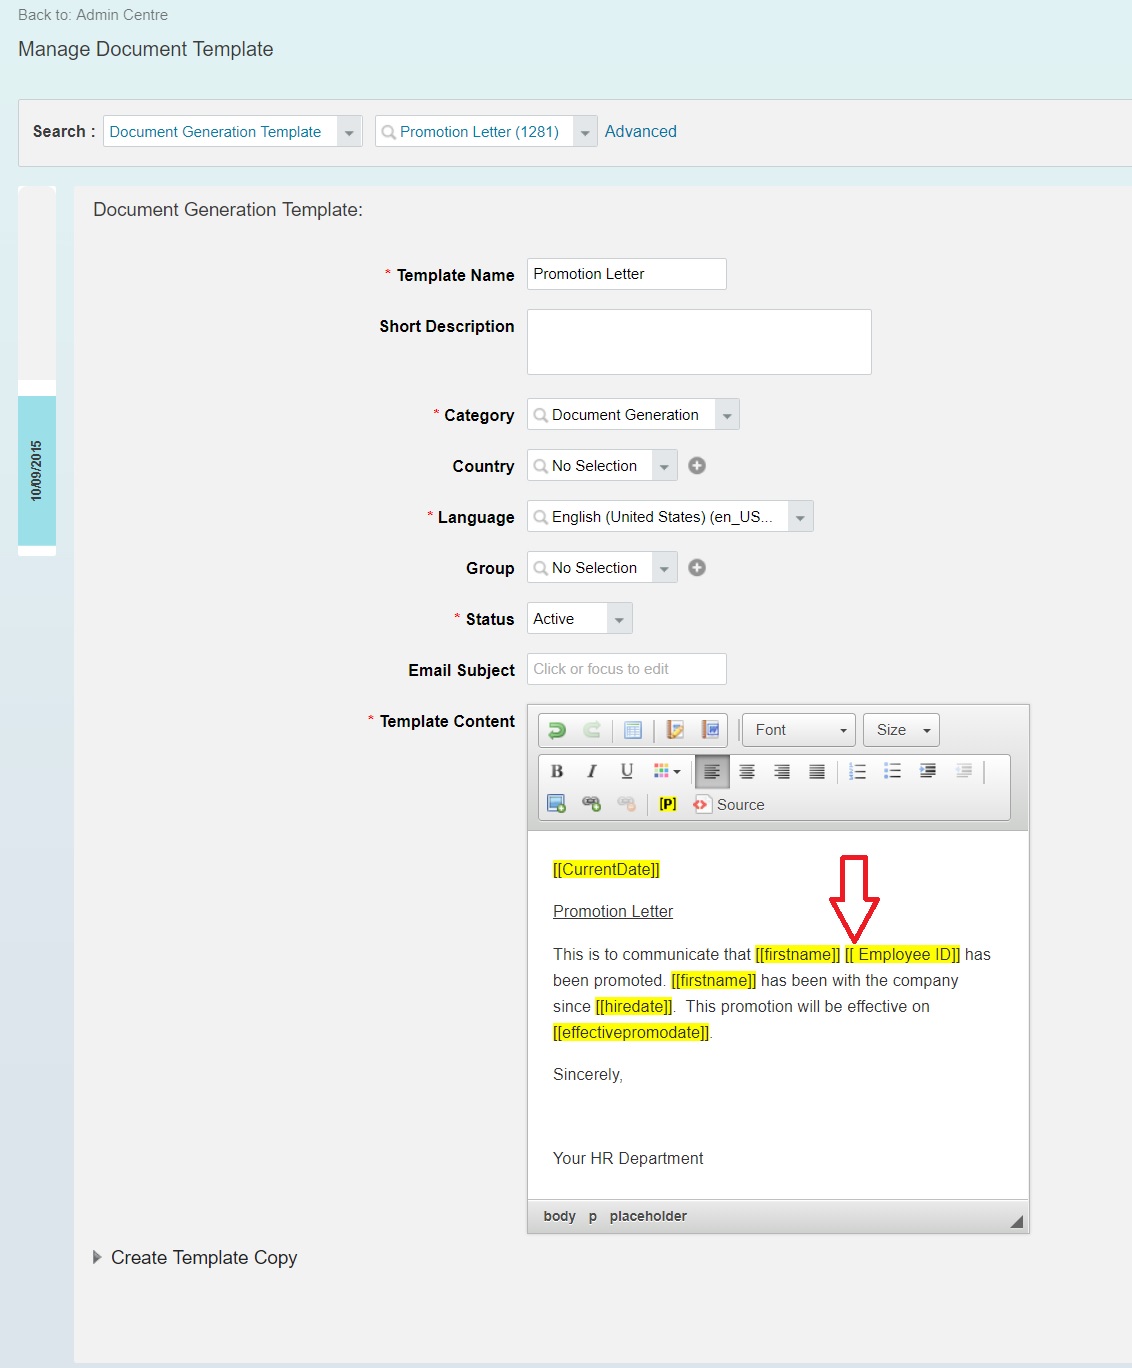The height and width of the screenshot is (1368, 1132).
Task: Toggle italic formatting
Action: coord(592,771)
